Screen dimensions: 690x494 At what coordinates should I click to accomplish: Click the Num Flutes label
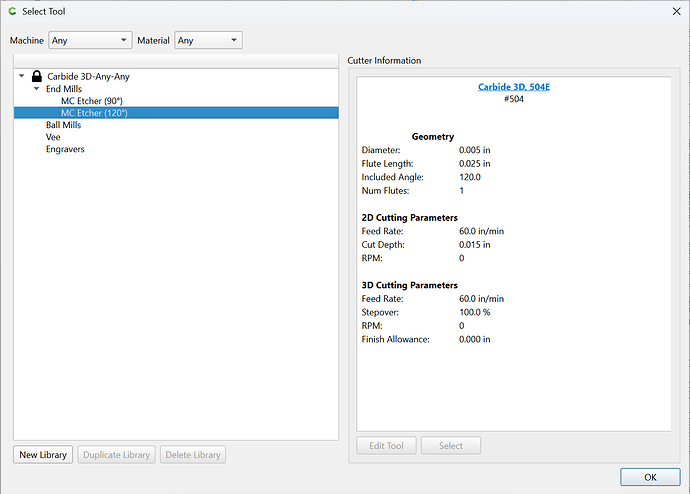[385, 190]
